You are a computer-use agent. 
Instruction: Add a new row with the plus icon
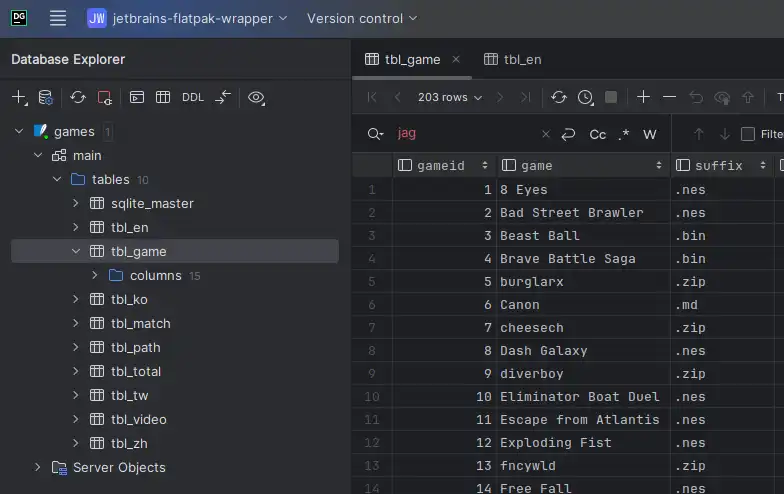click(x=643, y=97)
